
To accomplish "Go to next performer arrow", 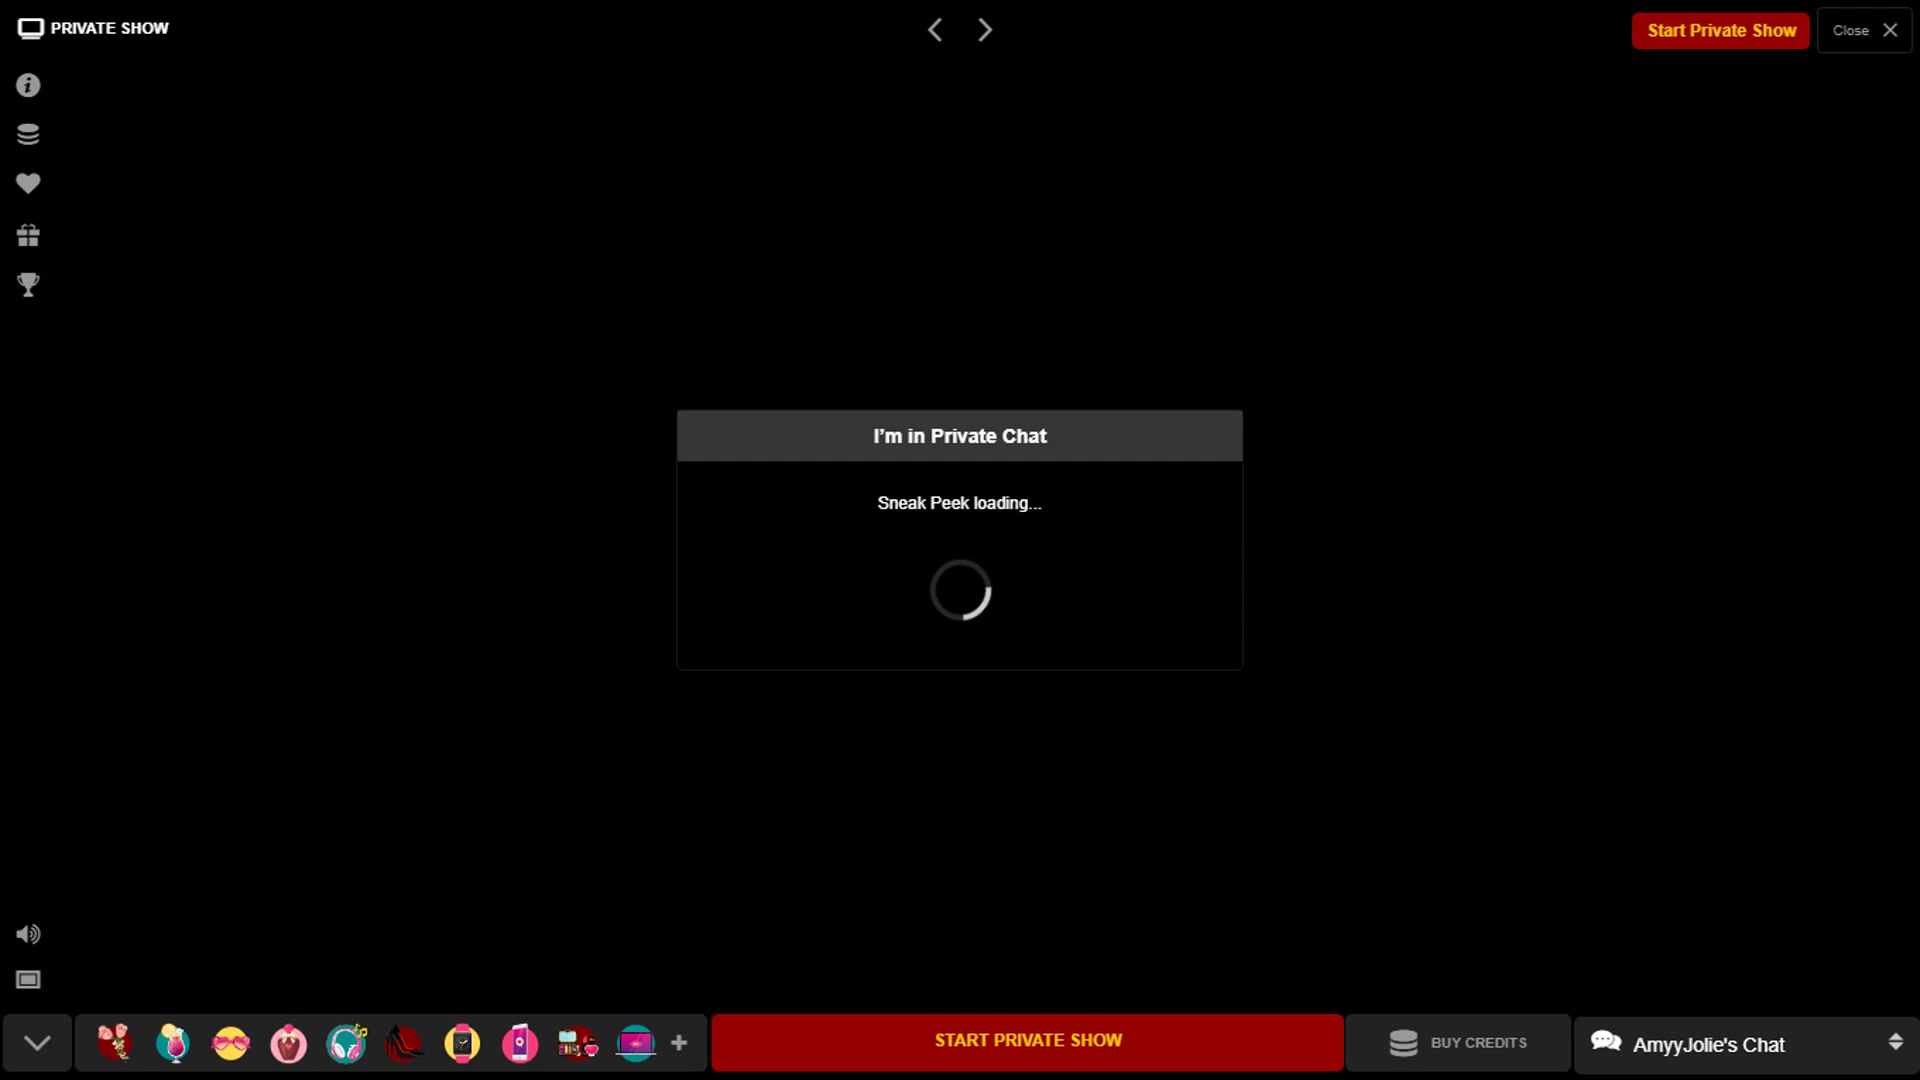I will pyautogui.click(x=985, y=30).
